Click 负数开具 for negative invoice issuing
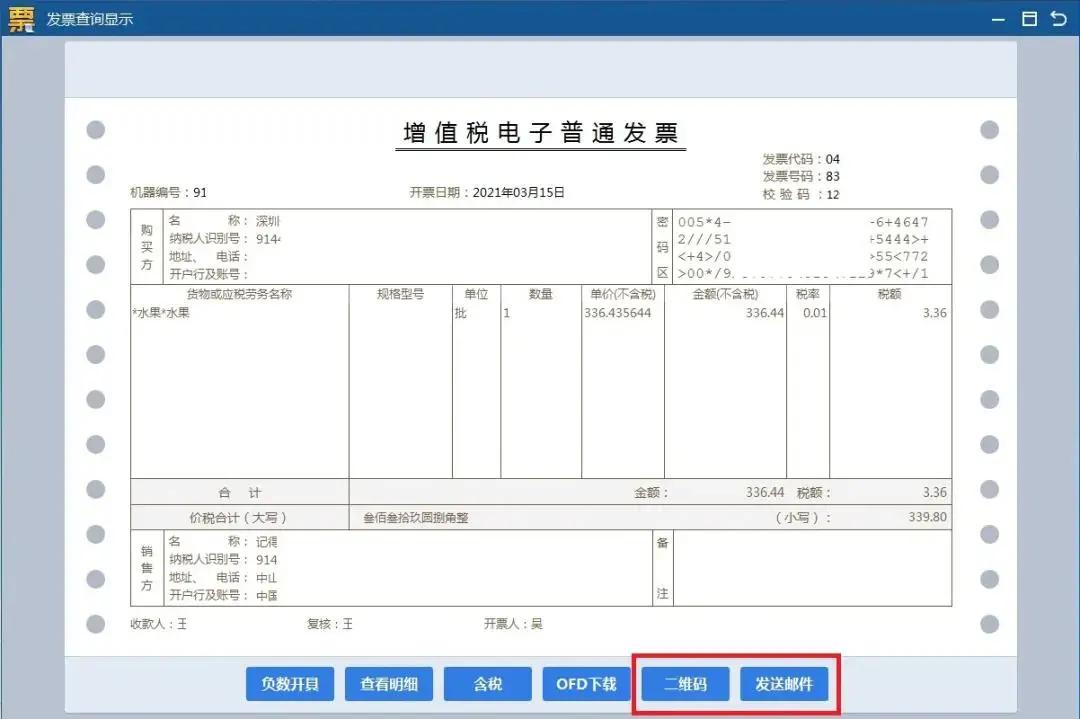Viewport: 1080px width, 719px height. click(289, 684)
